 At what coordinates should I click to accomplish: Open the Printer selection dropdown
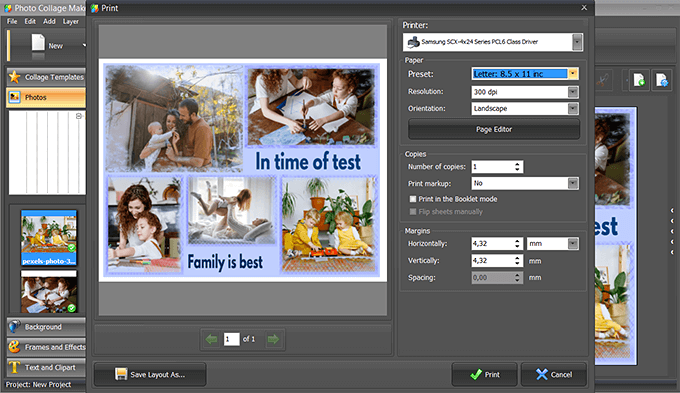[577, 42]
